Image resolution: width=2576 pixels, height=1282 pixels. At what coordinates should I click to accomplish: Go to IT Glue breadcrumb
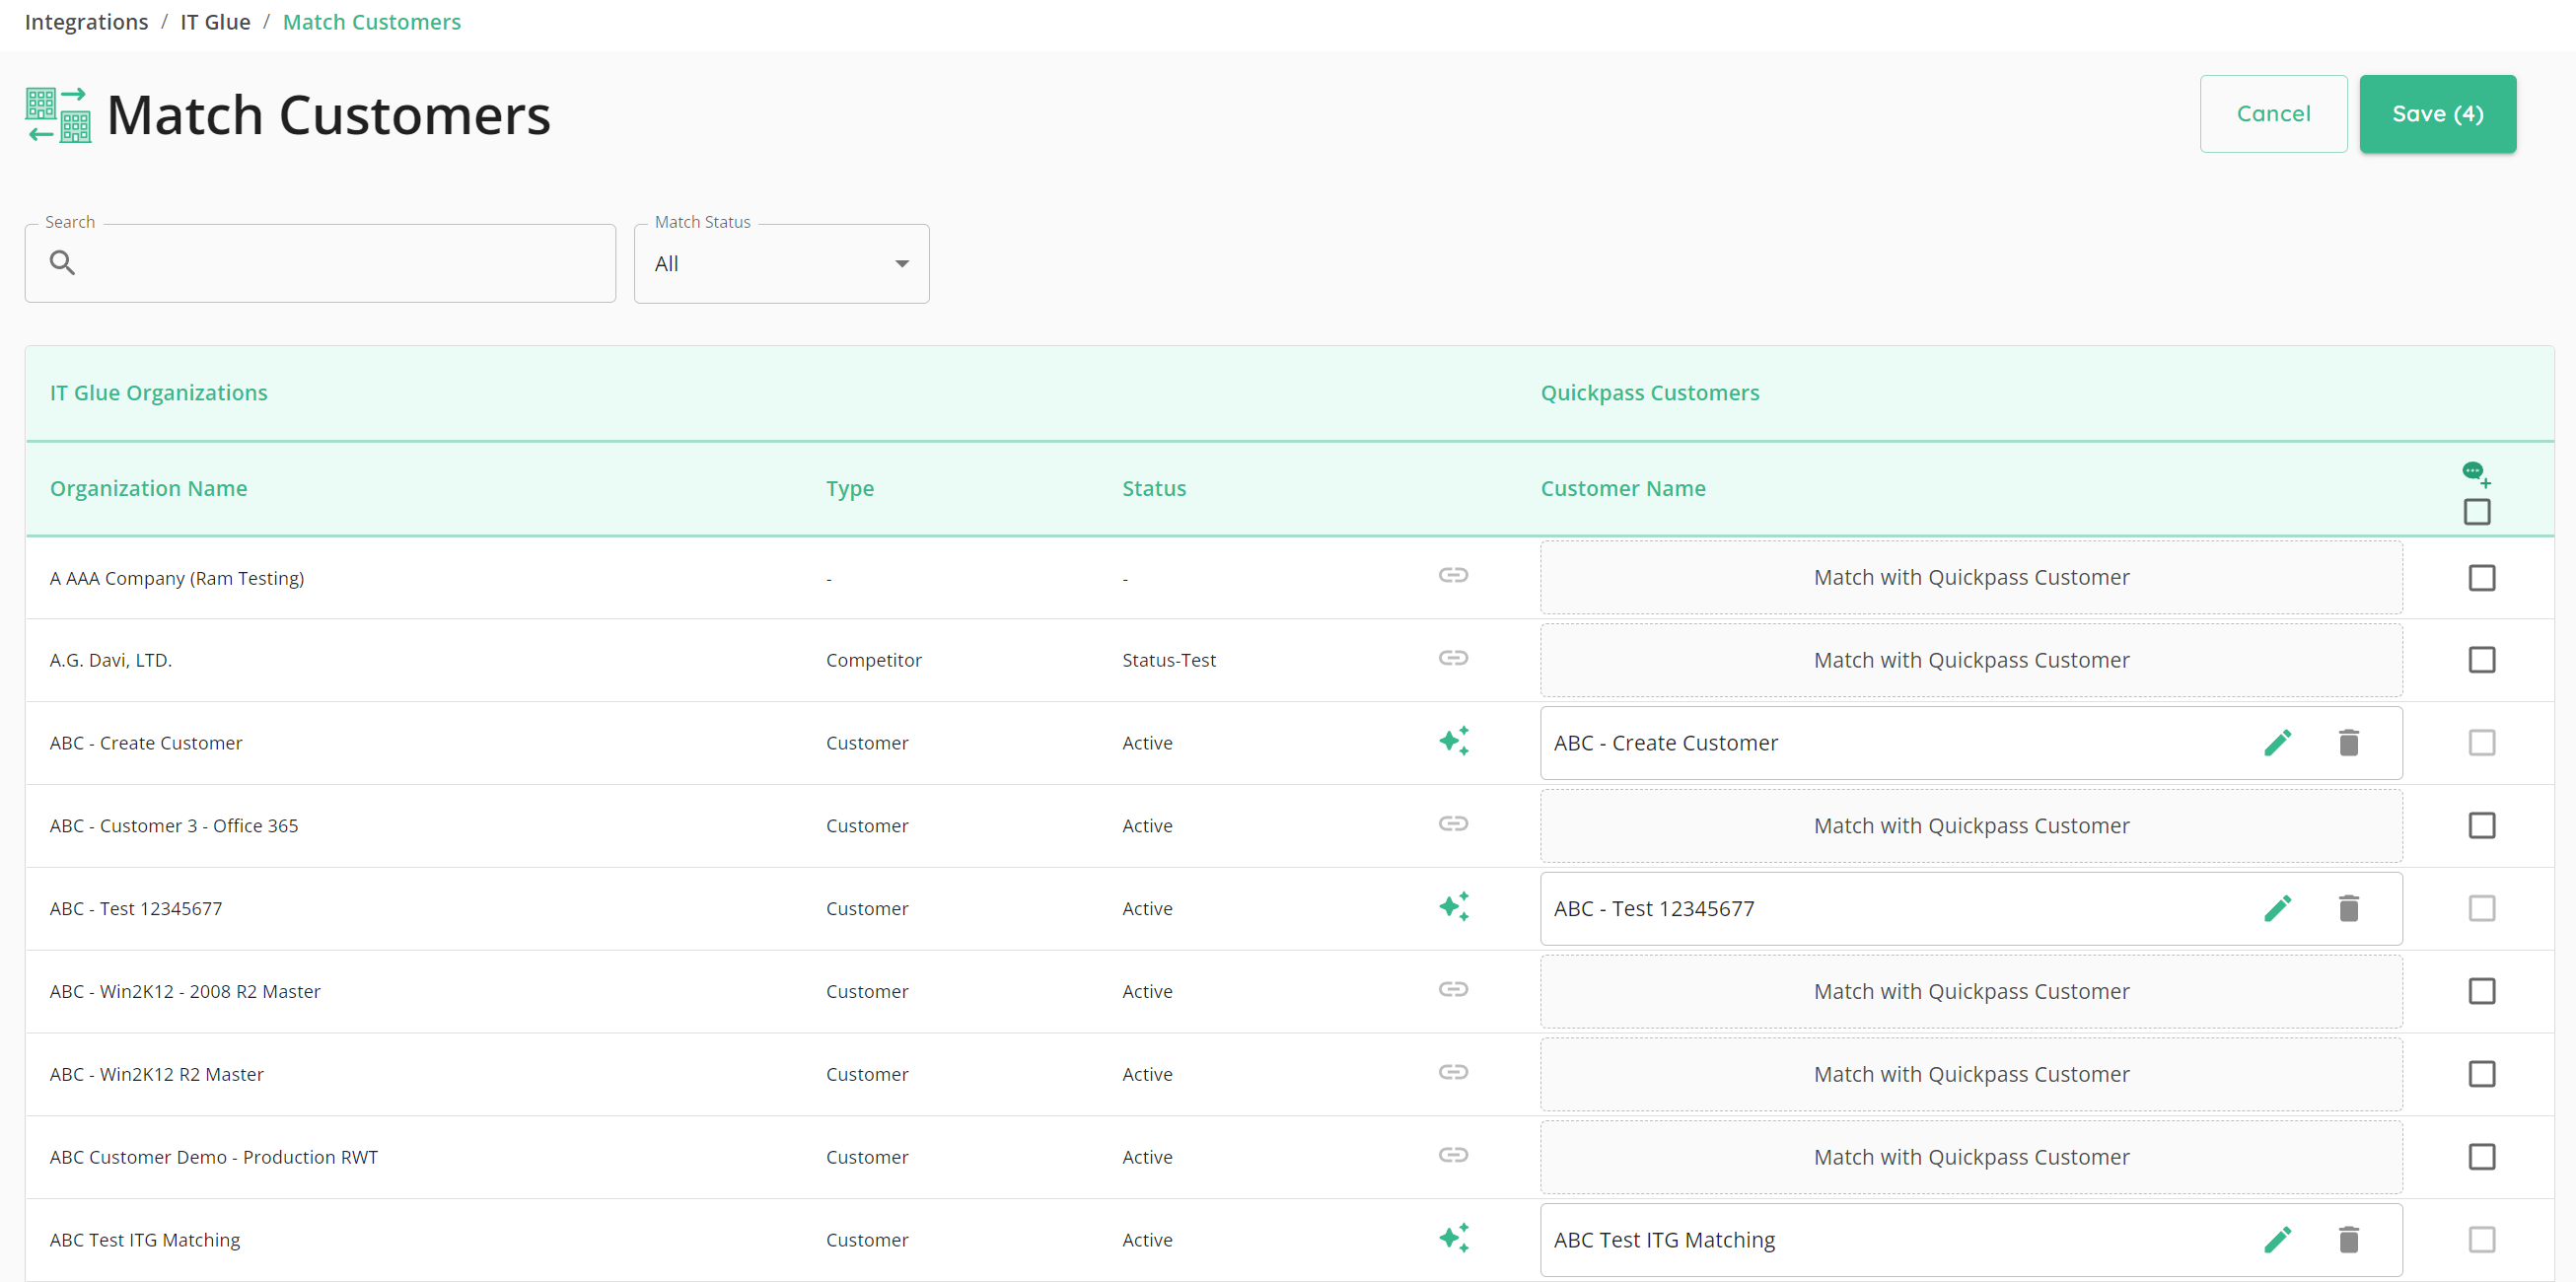pyautogui.click(x=215, y=22)
